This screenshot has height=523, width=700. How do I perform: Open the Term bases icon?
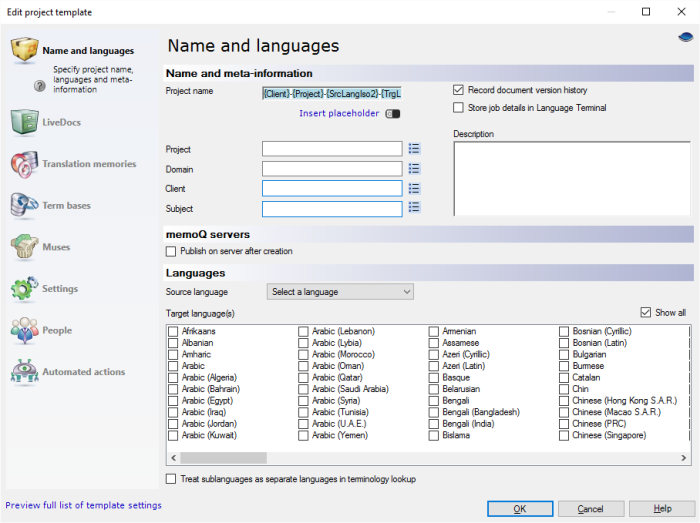[24, 205]
